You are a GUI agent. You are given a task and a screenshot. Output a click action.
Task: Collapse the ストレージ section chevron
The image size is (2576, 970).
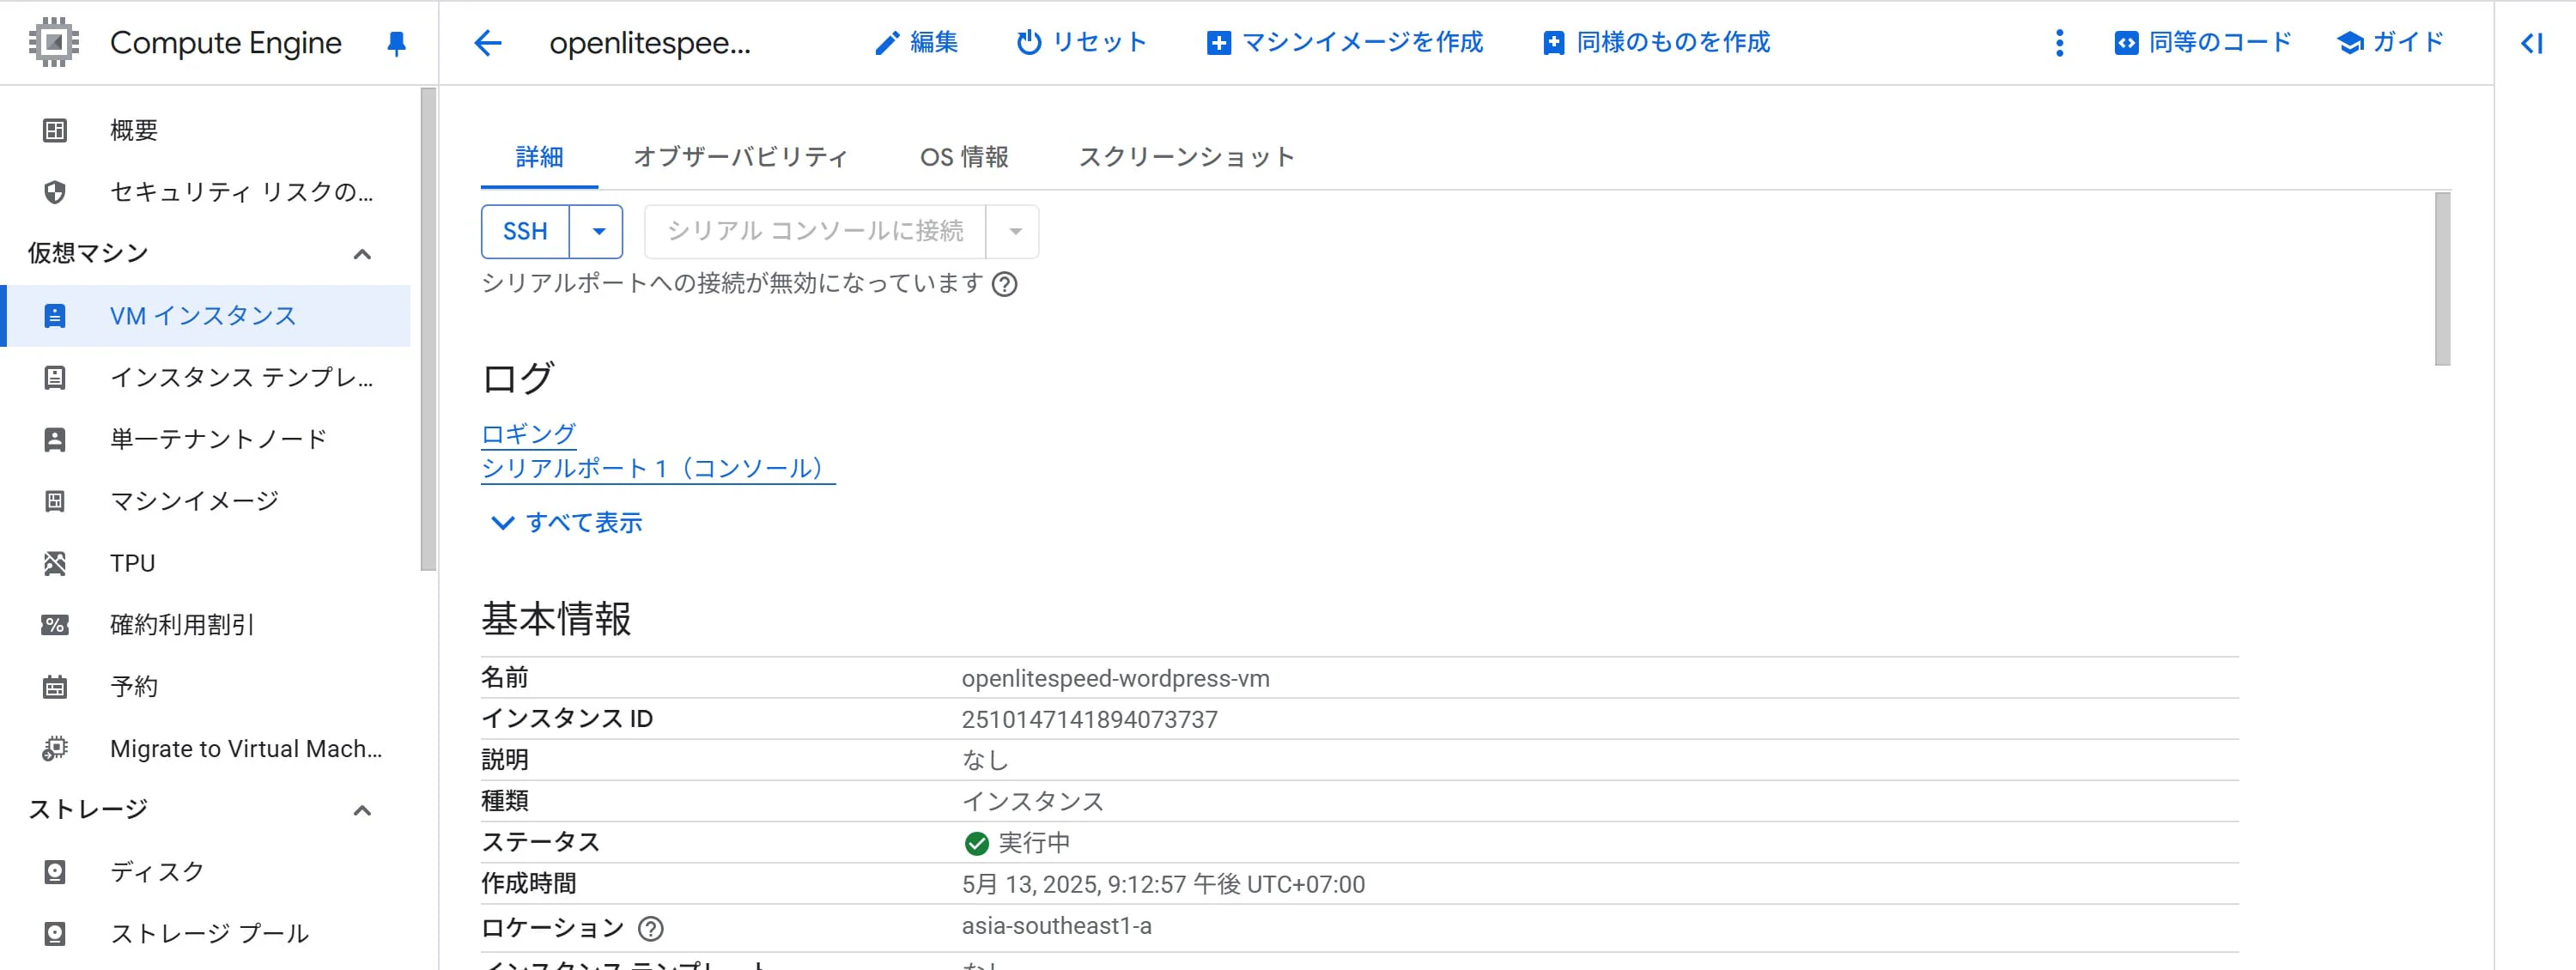(x=362, y=810)
